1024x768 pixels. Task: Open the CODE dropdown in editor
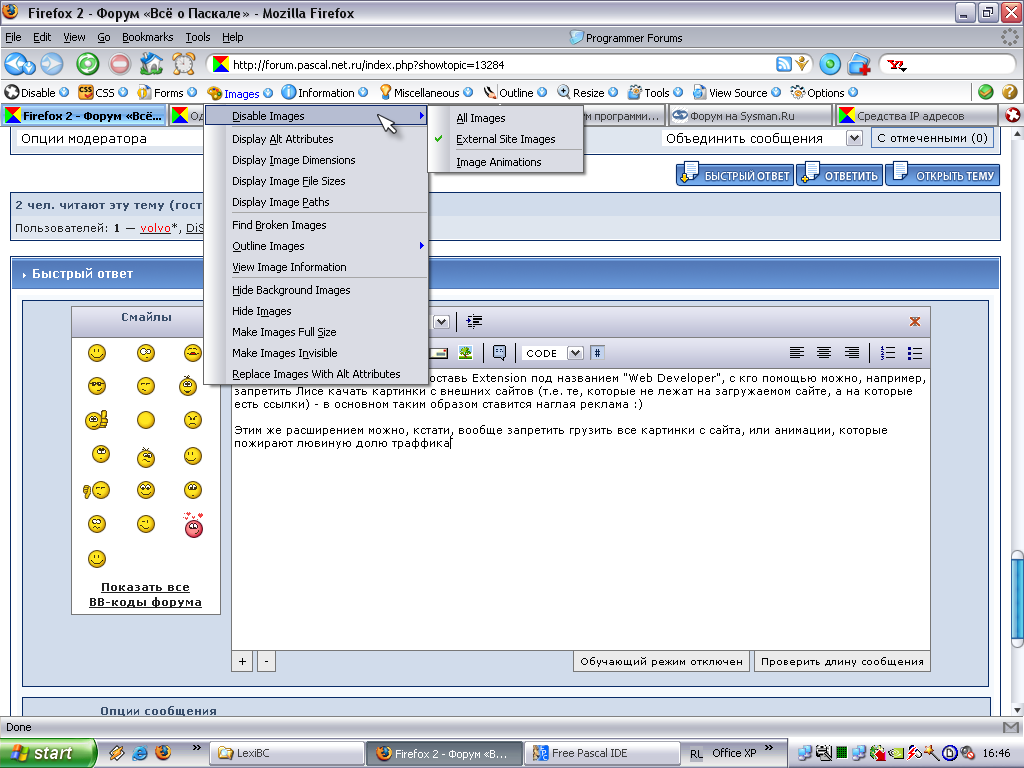click(x=575, y=353)
